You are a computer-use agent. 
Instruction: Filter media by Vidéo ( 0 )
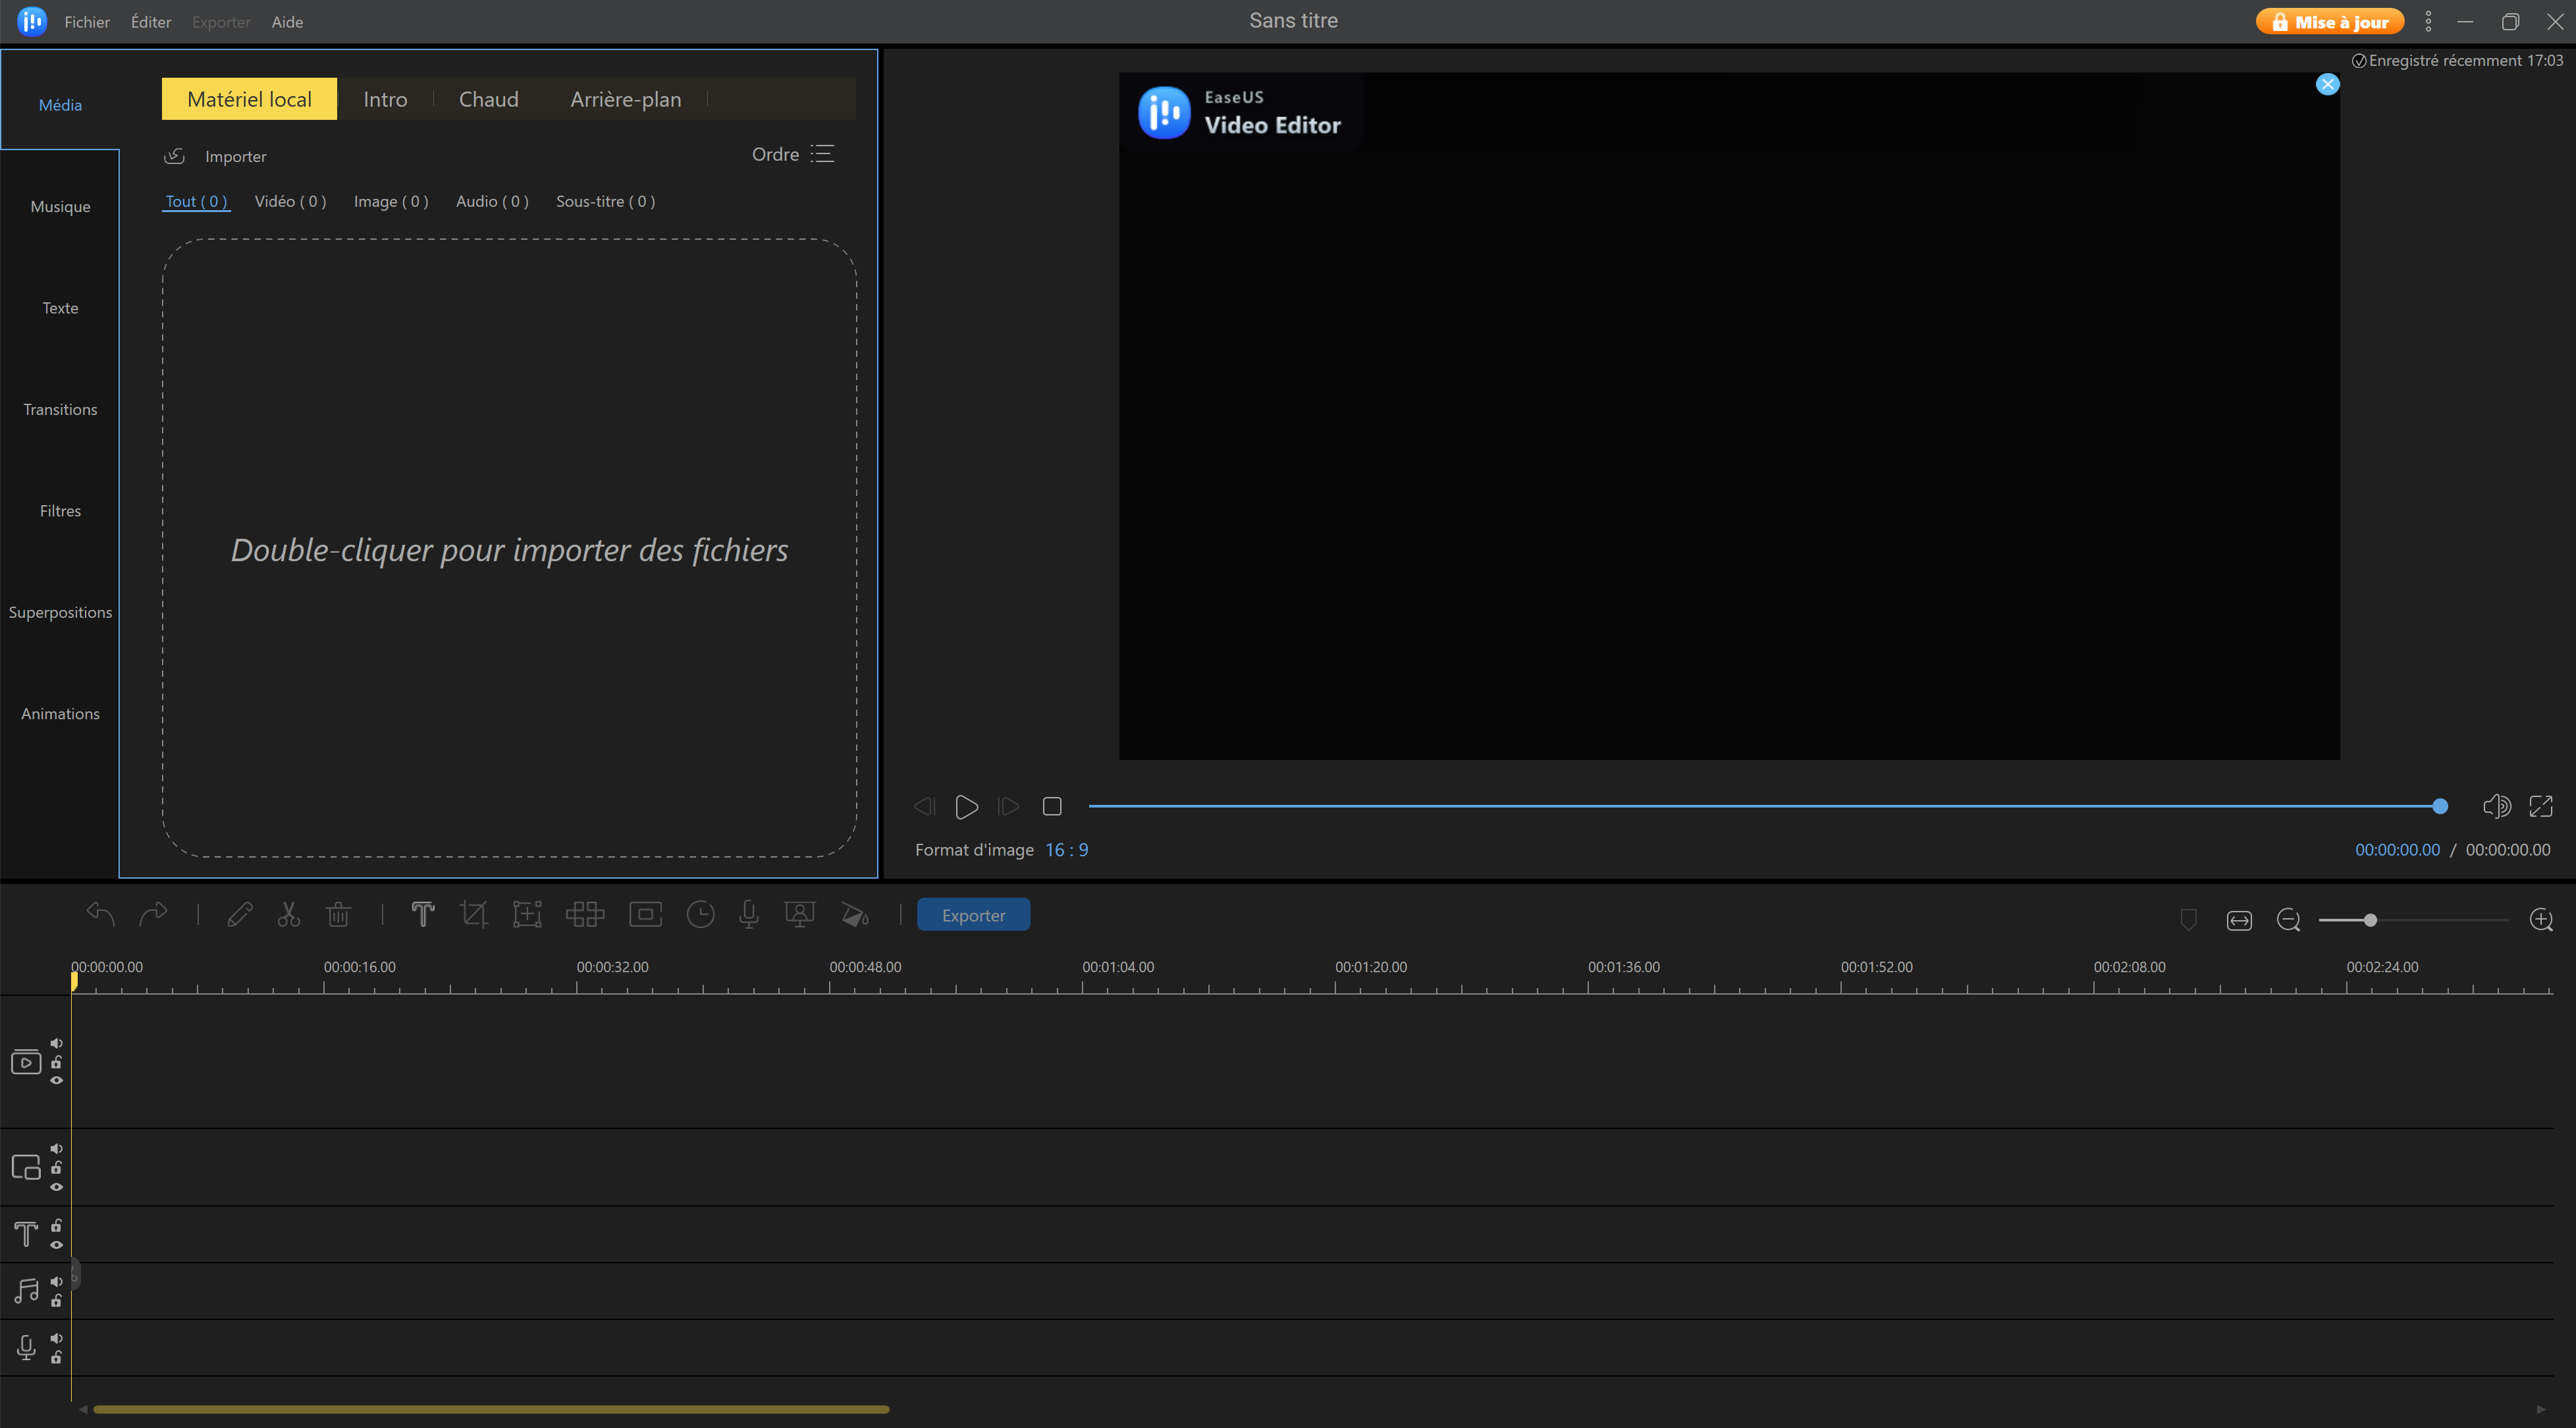(290, 201)
